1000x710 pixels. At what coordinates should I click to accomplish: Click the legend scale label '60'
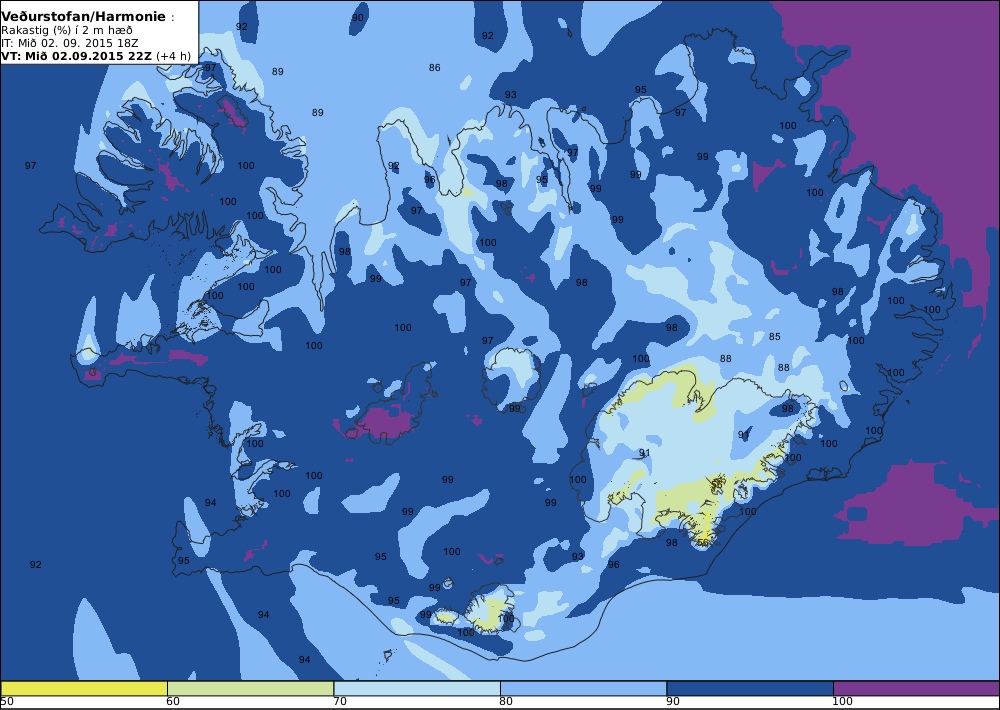172,702
